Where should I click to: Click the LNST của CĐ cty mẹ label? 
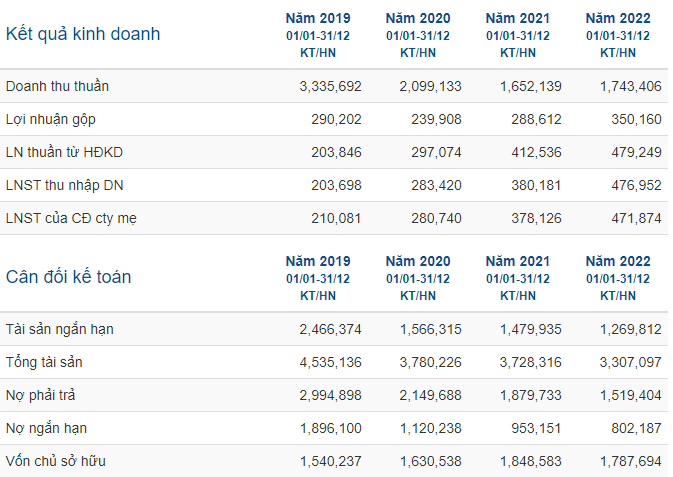[71, 219]
